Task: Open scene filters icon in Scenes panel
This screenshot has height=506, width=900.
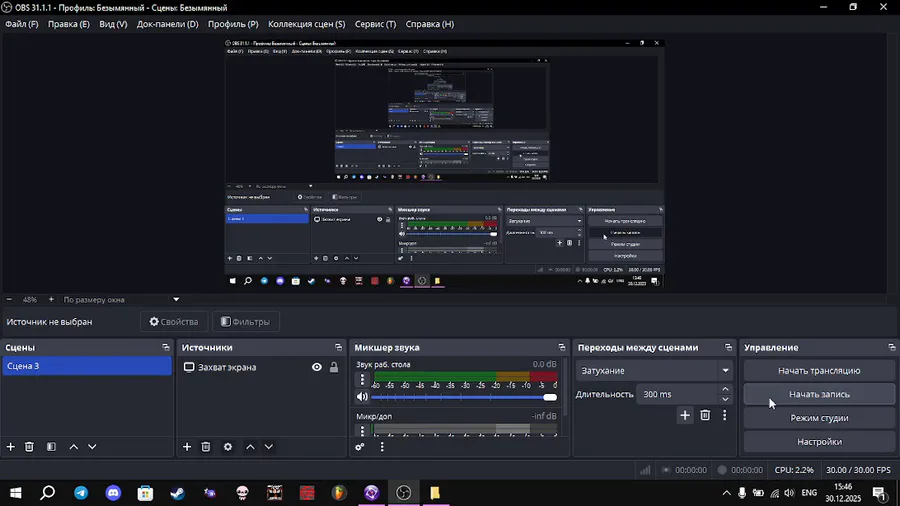Action: coord(51,446)
